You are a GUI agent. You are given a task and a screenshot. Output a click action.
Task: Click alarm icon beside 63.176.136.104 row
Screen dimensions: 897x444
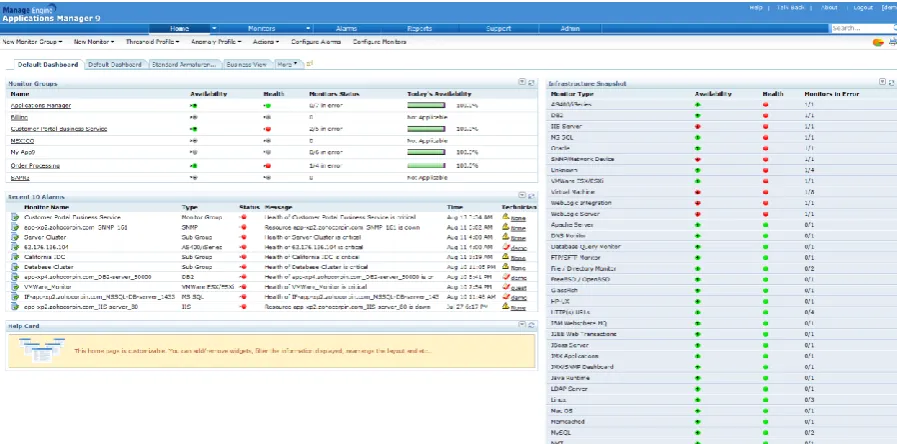(x=15, y=247)
